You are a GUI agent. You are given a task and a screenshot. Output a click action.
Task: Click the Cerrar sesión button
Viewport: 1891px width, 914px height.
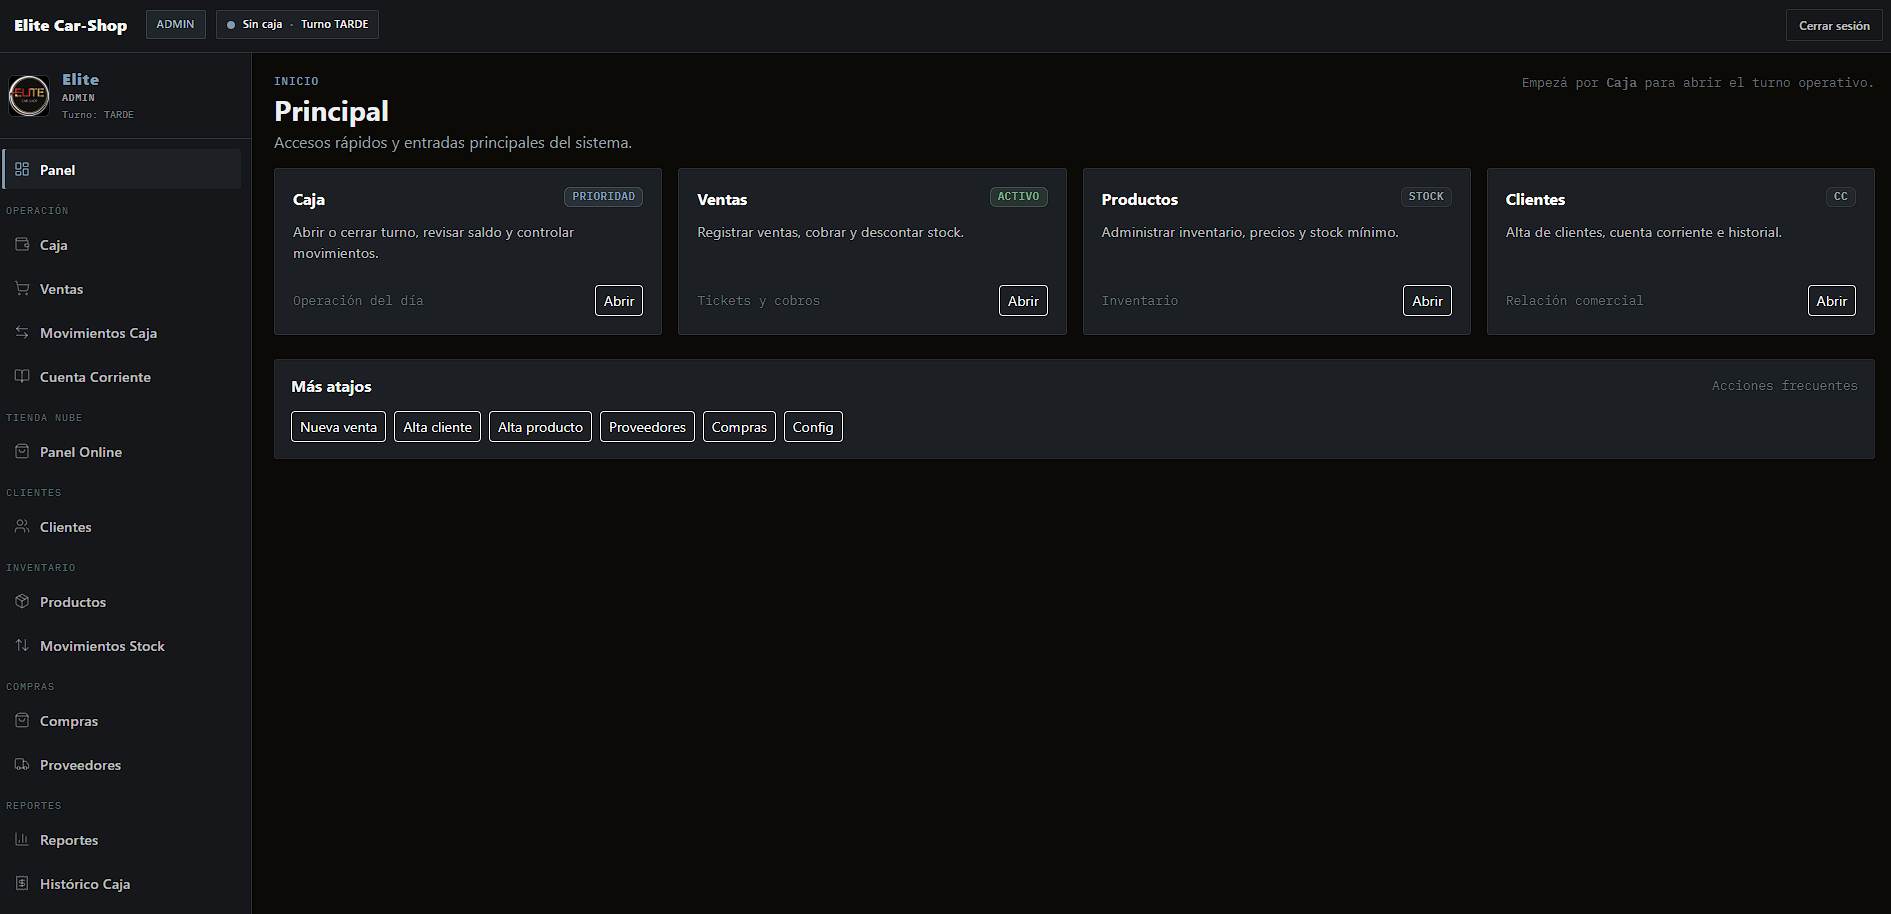pyautogui.click(x=1834, y=26)
